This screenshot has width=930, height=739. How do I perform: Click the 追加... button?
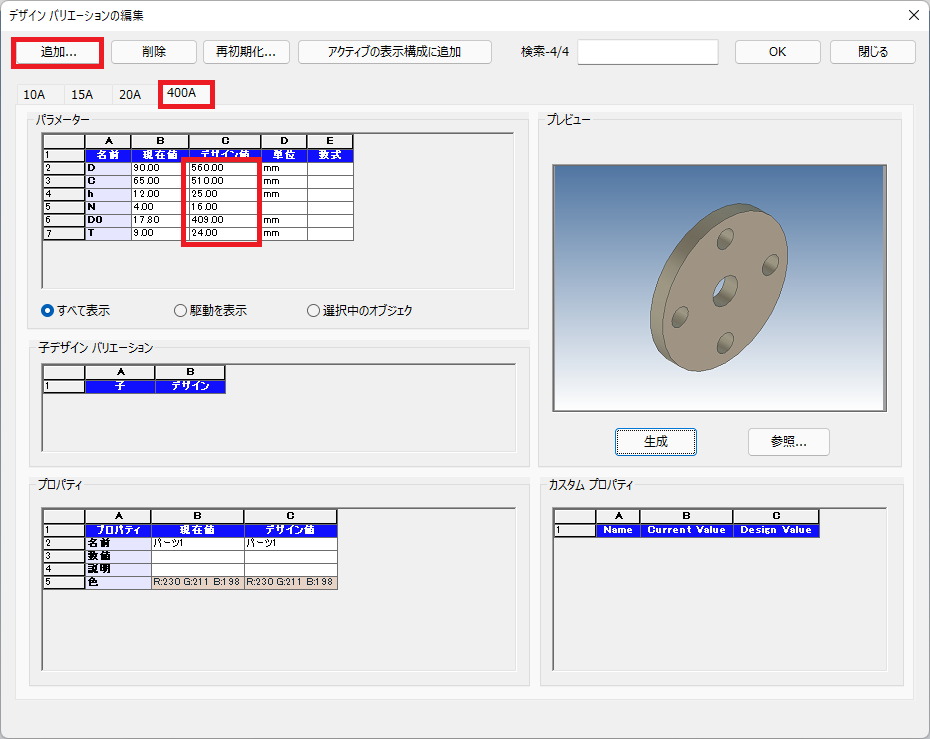pos(58,51)
